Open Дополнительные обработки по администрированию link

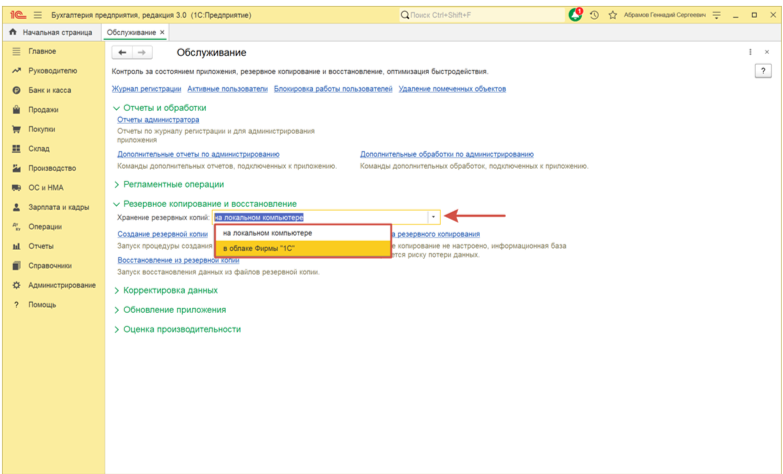tap(447, 154)
